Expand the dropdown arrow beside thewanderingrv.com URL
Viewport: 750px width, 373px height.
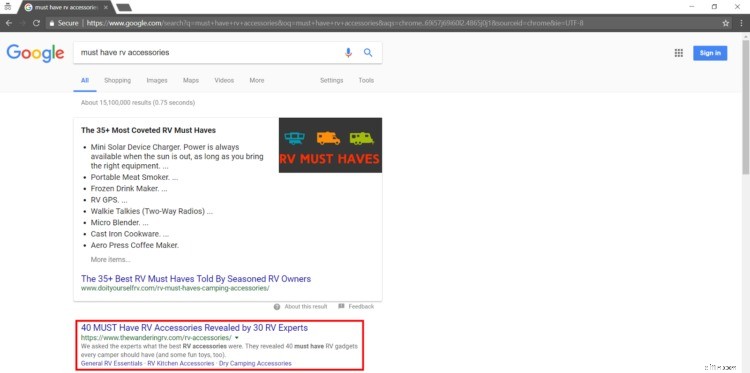pos(236,338)
